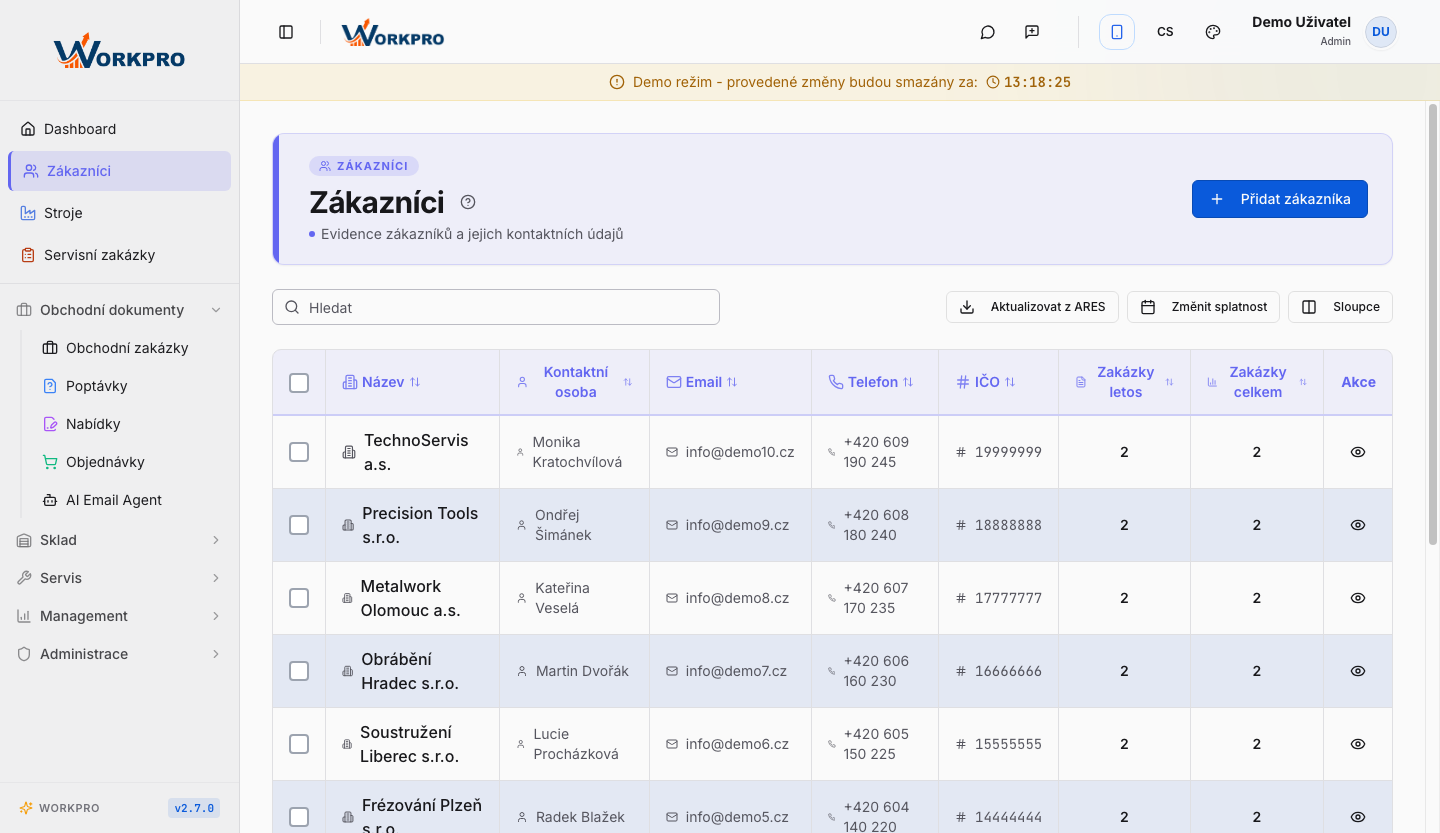Open AI Email Agent in the sidebar
This screenshot has width=1440, height=833.
[x=130, y=500]
